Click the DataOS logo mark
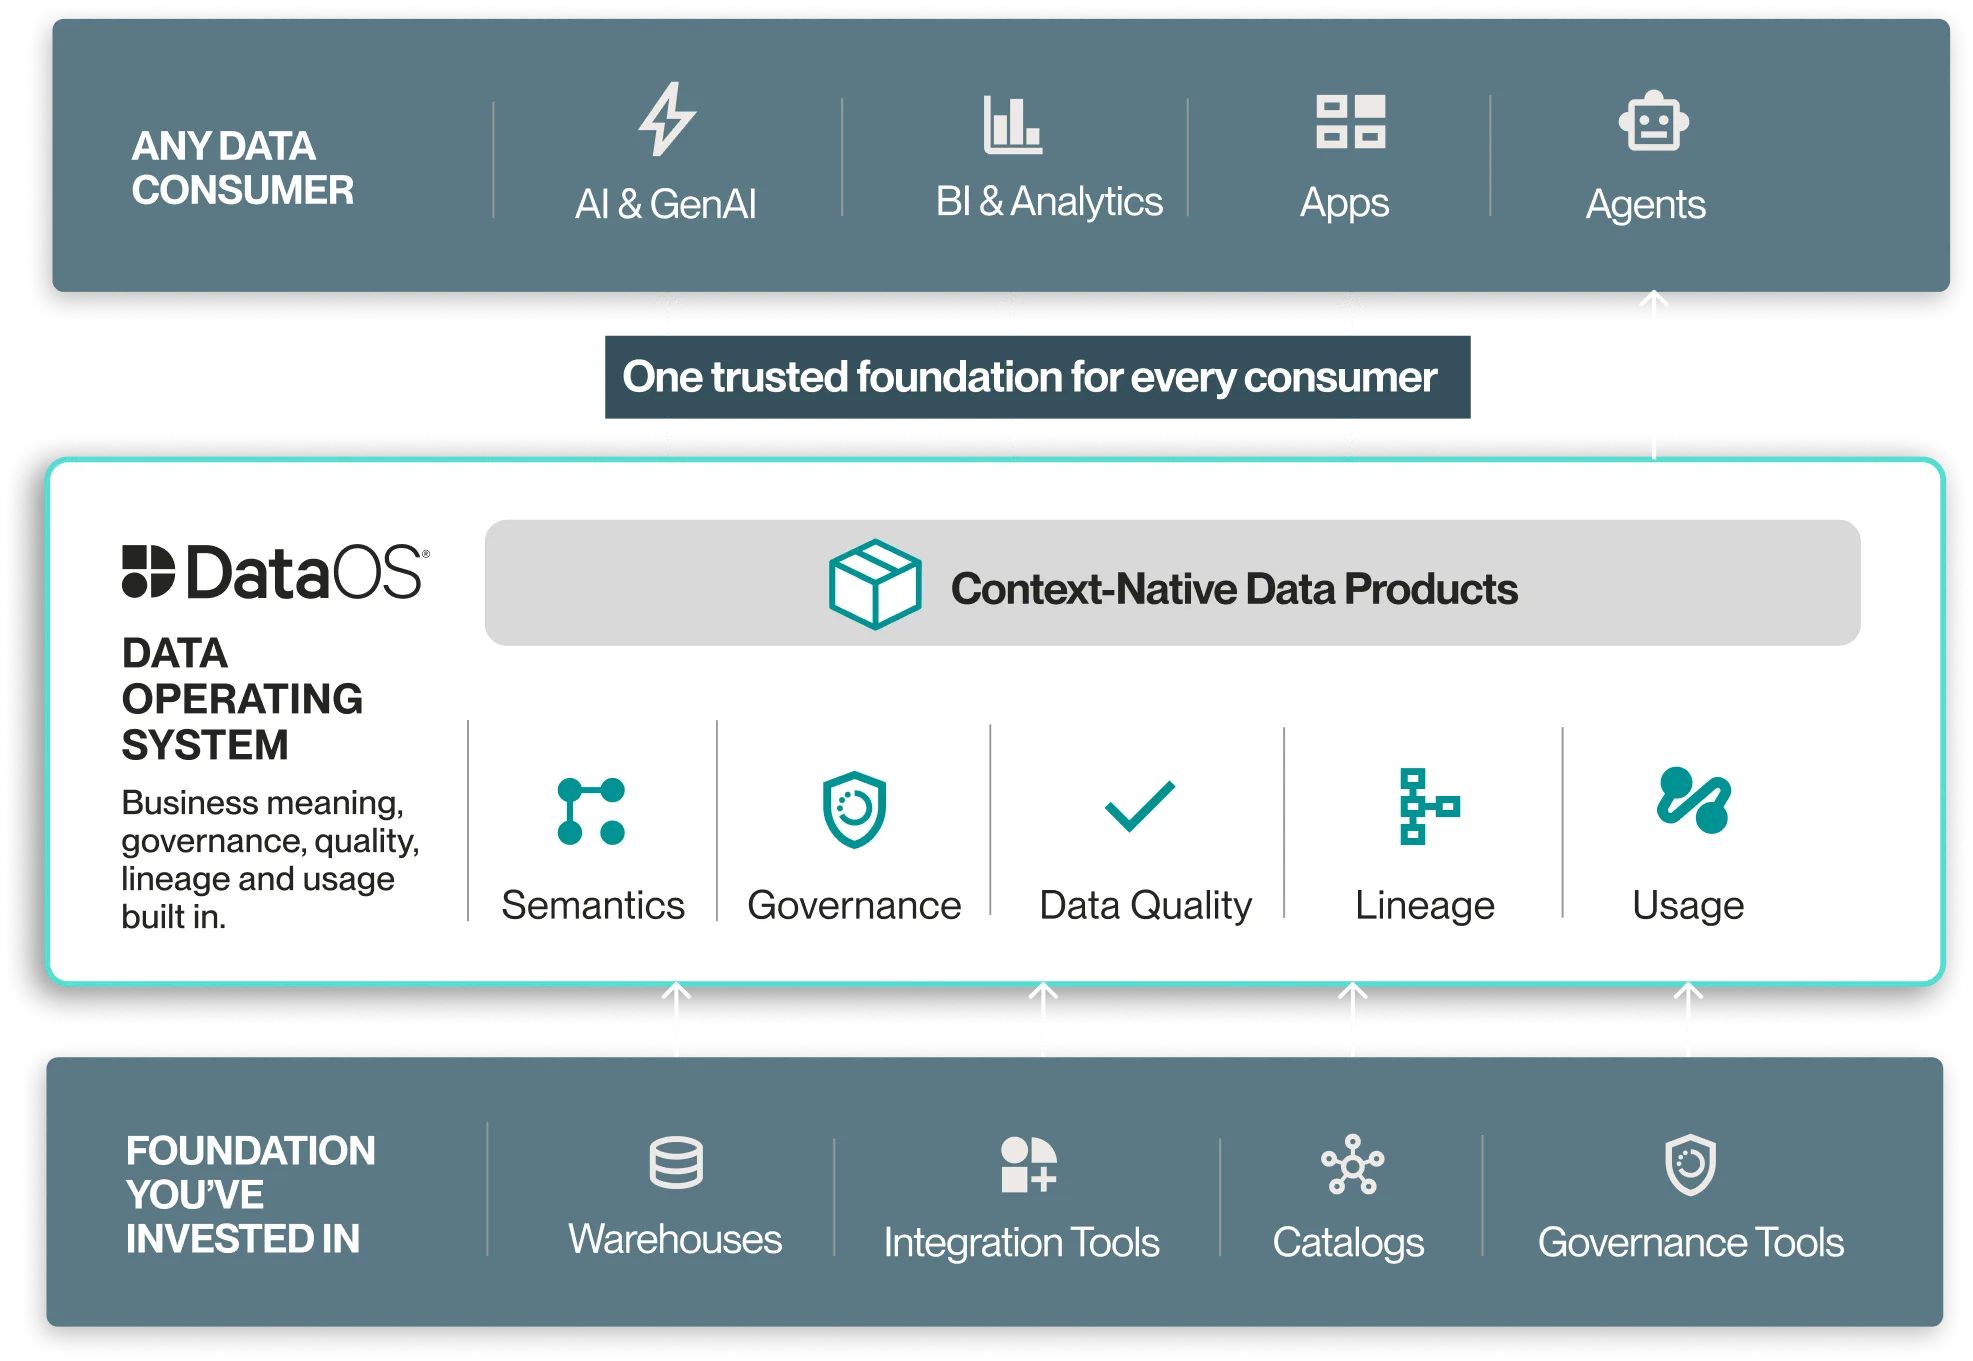1973x1361 pixels. (148, 571)
